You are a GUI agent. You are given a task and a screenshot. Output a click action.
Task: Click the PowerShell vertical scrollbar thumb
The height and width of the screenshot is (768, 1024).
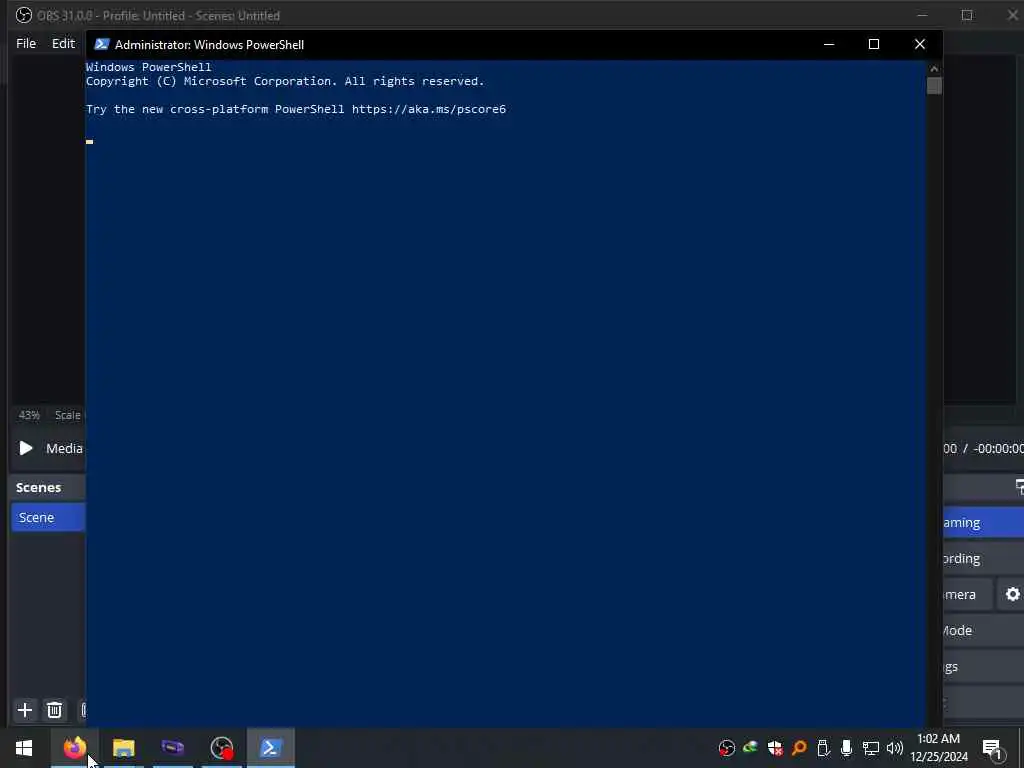tap(934, 86)
